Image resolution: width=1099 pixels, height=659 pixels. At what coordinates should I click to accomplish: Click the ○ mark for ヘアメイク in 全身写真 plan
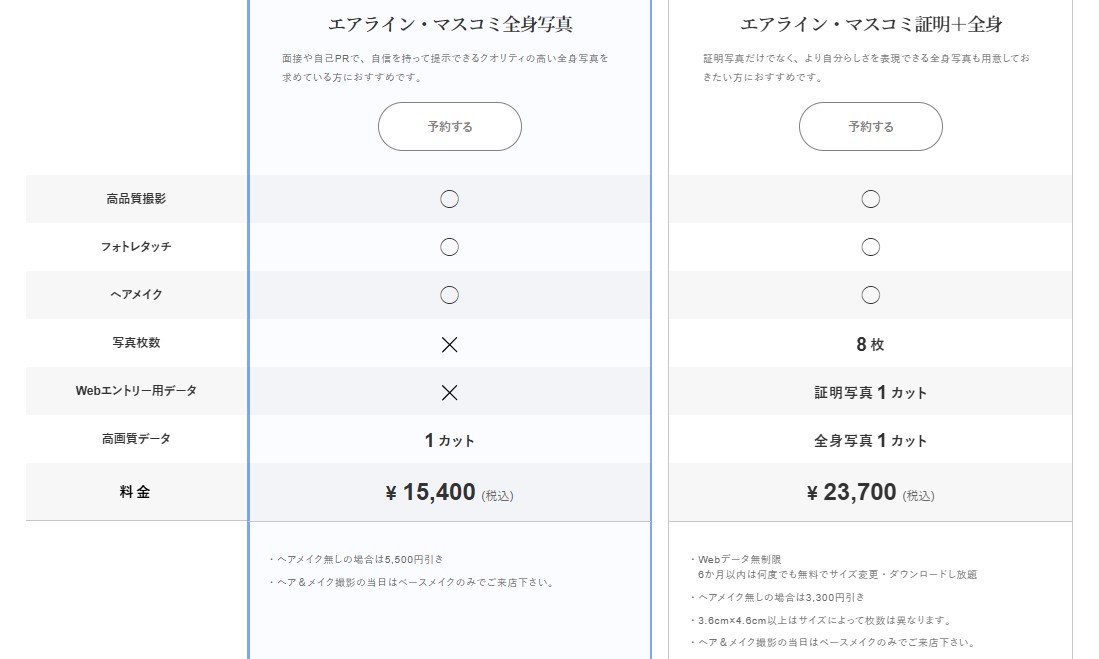[x=449, y=294]
